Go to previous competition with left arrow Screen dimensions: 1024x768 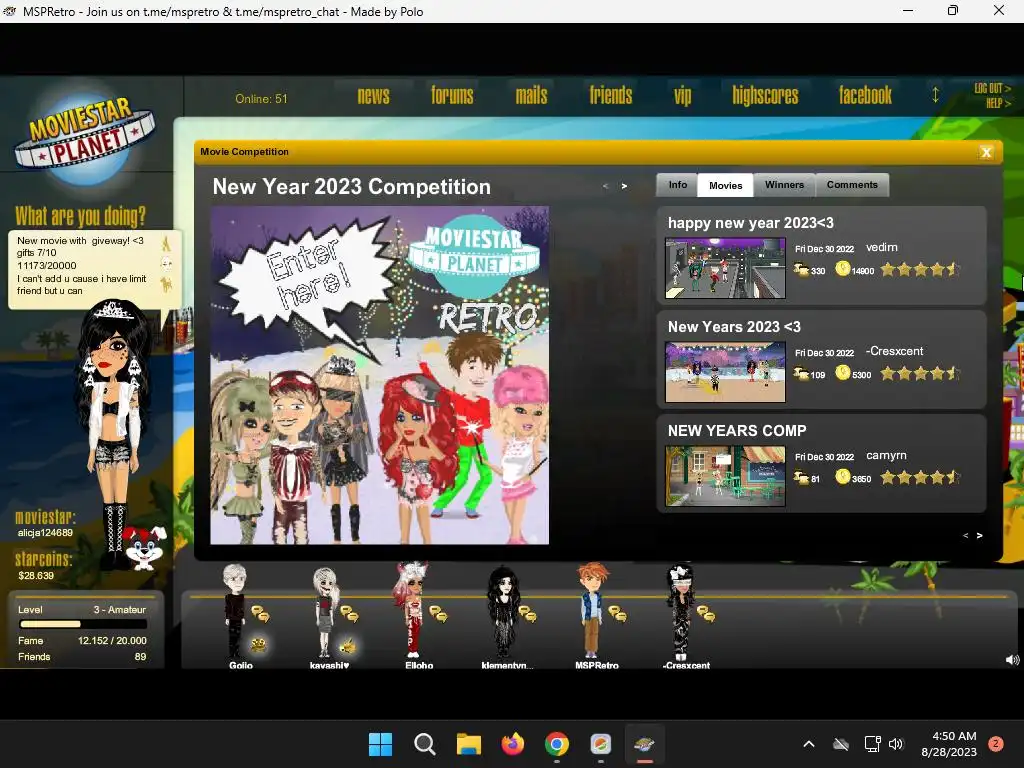pyautogui.click(x=605, y=186)
